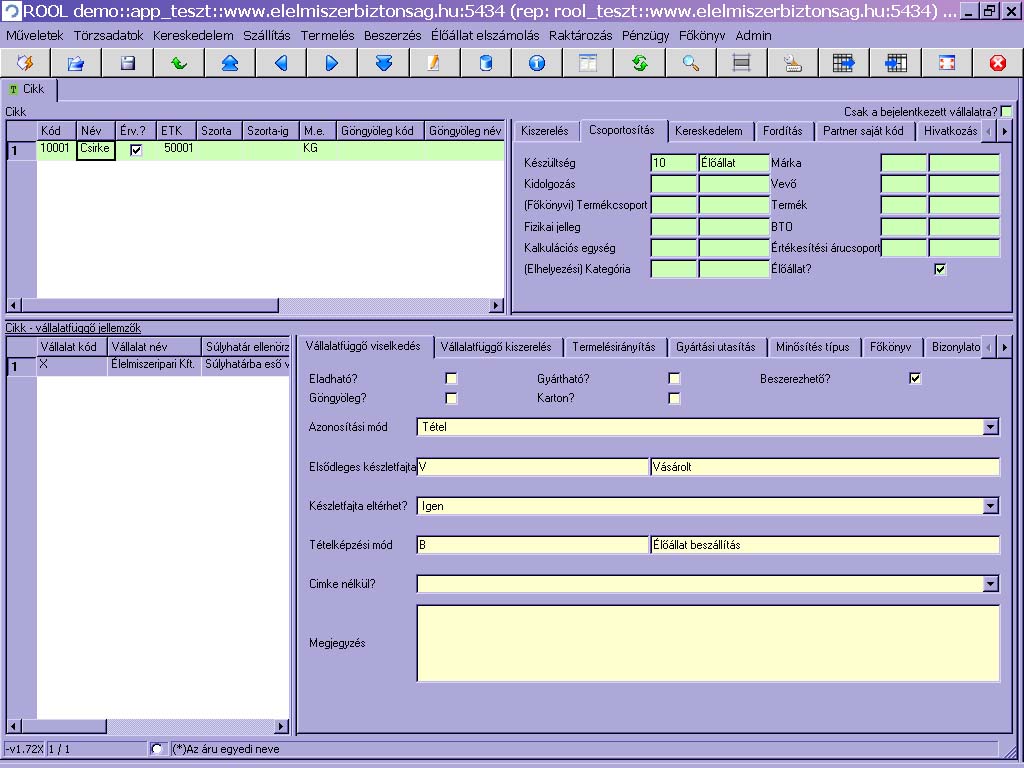Open the Cimke nélkül? dropdown
Viewport: 1024px width, 768px height.
pos(990,583)
